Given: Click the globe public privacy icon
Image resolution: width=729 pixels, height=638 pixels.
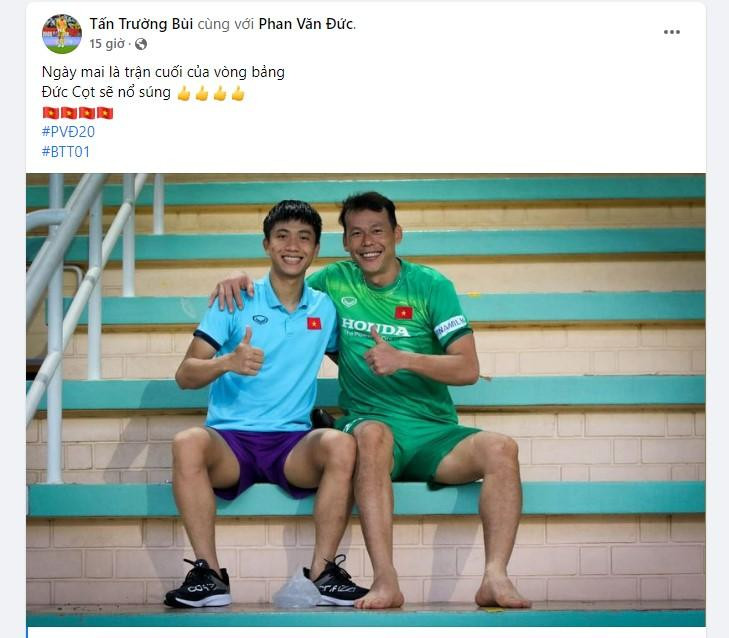Looking at the screenshot, I should (x=141, y=44).
